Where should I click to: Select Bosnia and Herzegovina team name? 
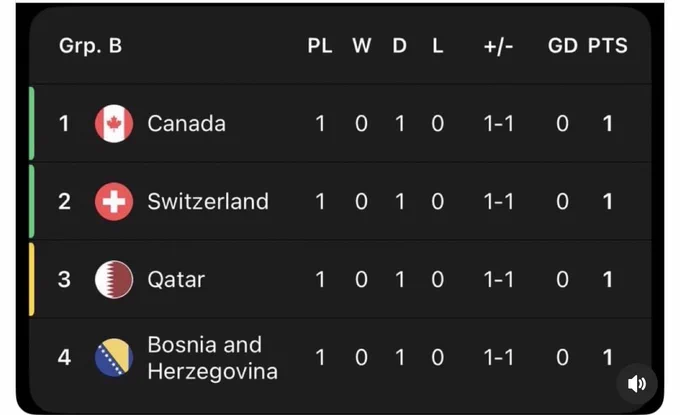coord(212,358)
